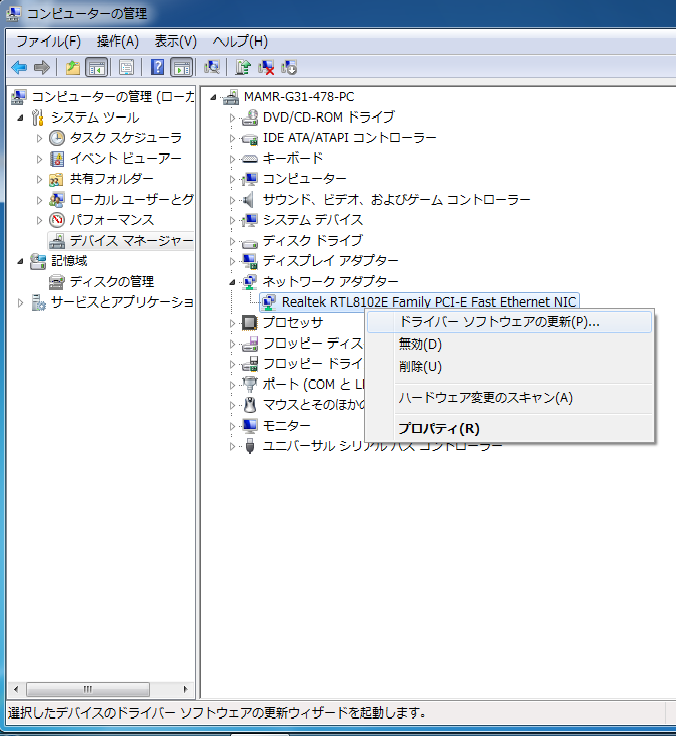This screenshot has height=736, width=676.
Task: Click the Properties sheet toolbar icon
Action: (x=127, y=67)
